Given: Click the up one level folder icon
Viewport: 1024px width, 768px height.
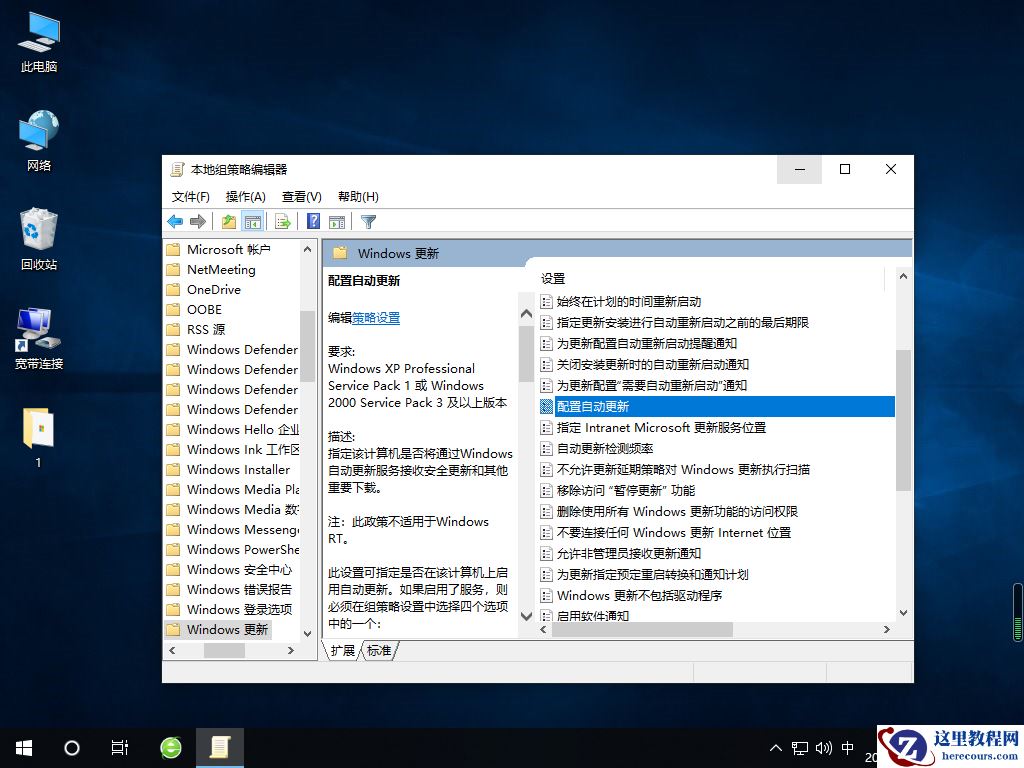Looking at the screenshot, I should (x=228, y=221).
